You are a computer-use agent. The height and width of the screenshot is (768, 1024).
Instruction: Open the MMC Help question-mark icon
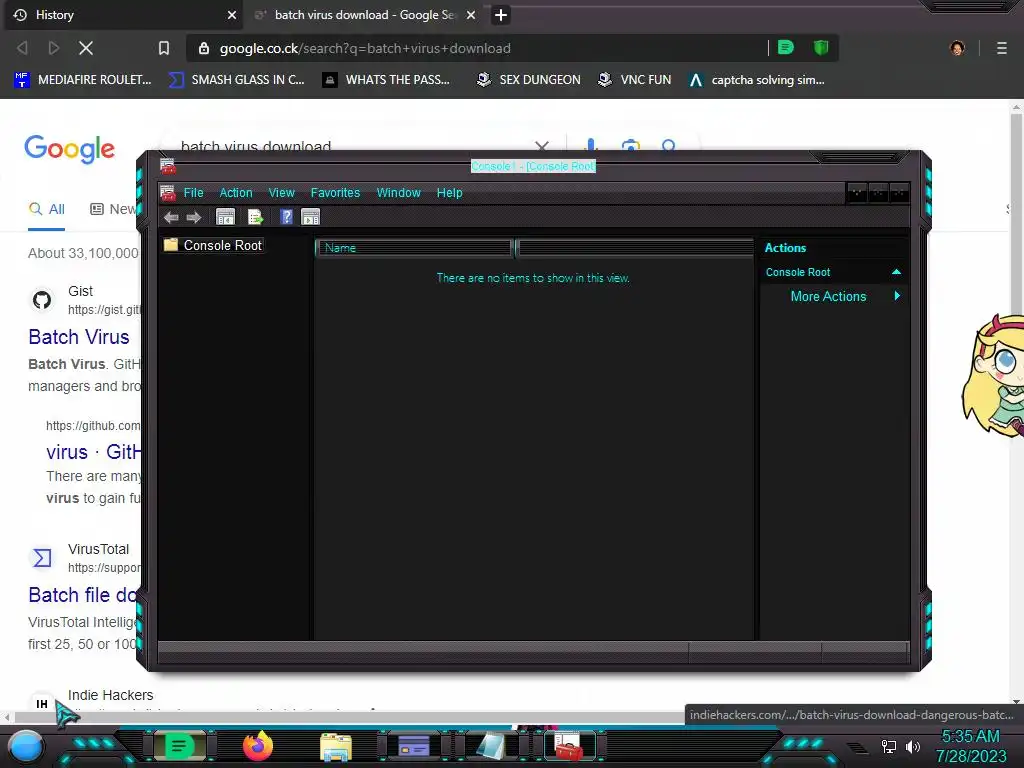pos(286,217)
